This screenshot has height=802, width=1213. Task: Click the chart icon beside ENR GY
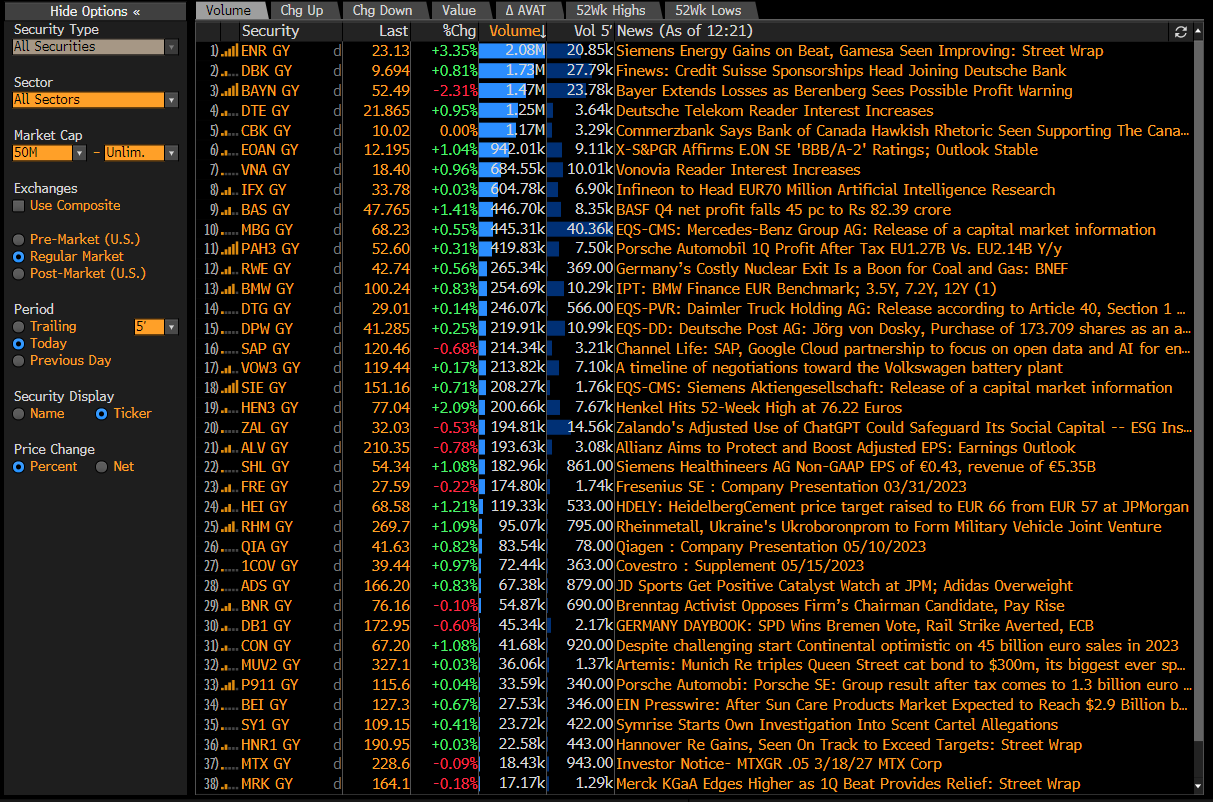229,51
